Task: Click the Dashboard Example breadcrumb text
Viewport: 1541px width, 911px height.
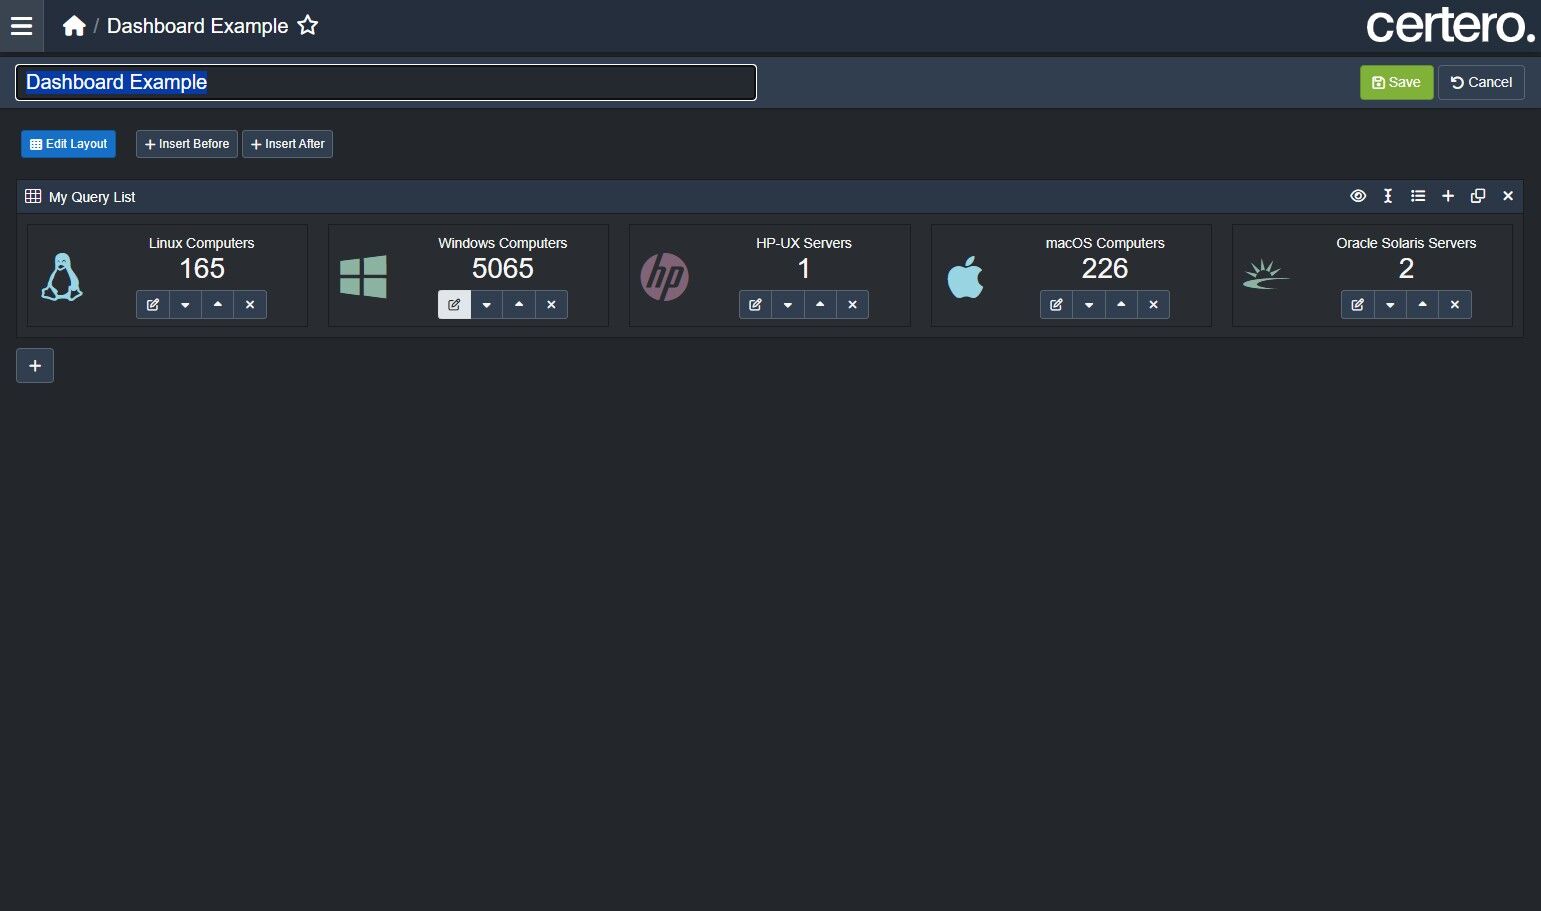Action: tap(197, 26)
